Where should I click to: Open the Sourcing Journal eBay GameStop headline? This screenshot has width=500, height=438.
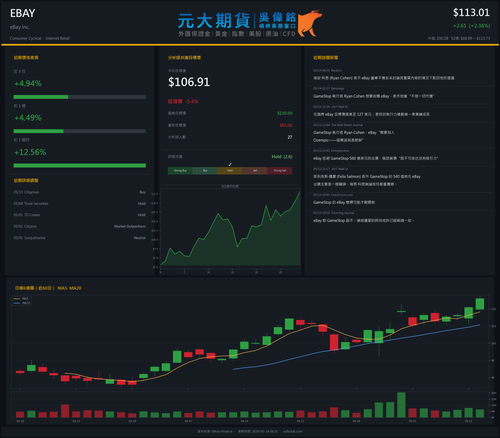363,220
